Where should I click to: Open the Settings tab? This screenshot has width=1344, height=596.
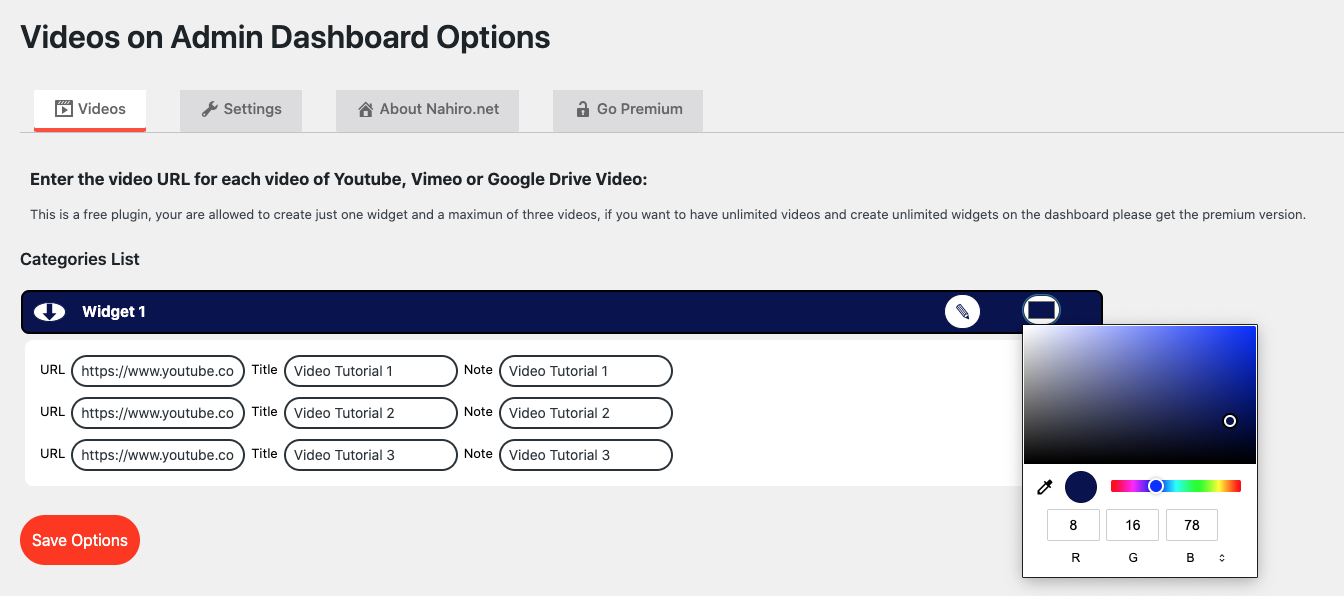click(x=241, y=109)
